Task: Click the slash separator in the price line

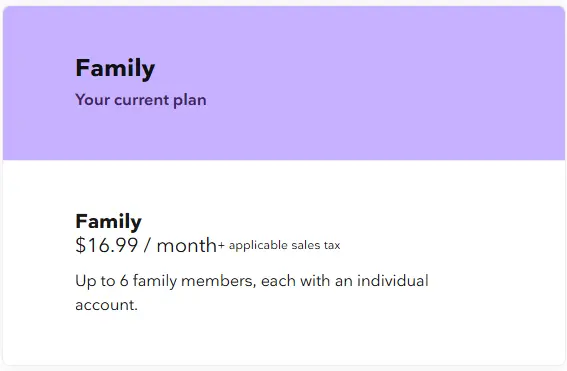Action: click(147, 245)
